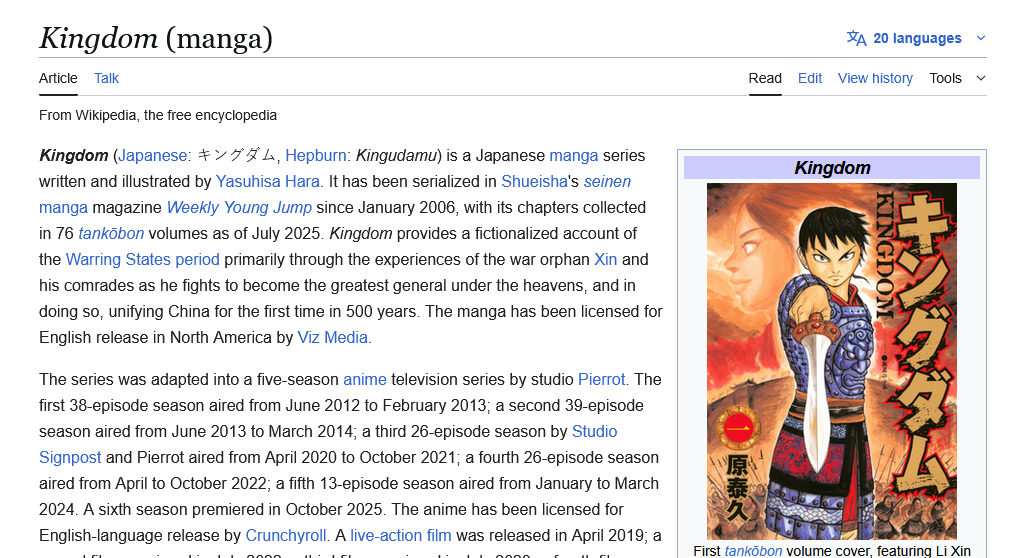Open the View history tab
This screenshot has height=558, width=1025.
click(875, 78)
